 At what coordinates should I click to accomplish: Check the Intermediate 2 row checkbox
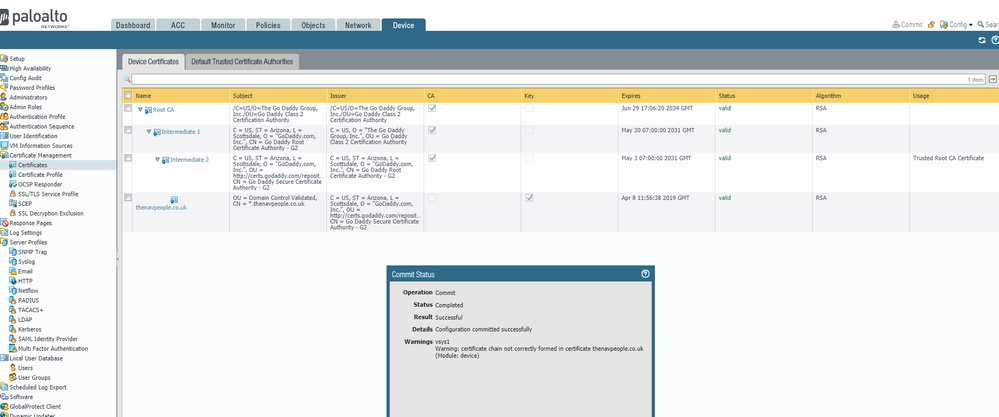[x=128, y=157]
